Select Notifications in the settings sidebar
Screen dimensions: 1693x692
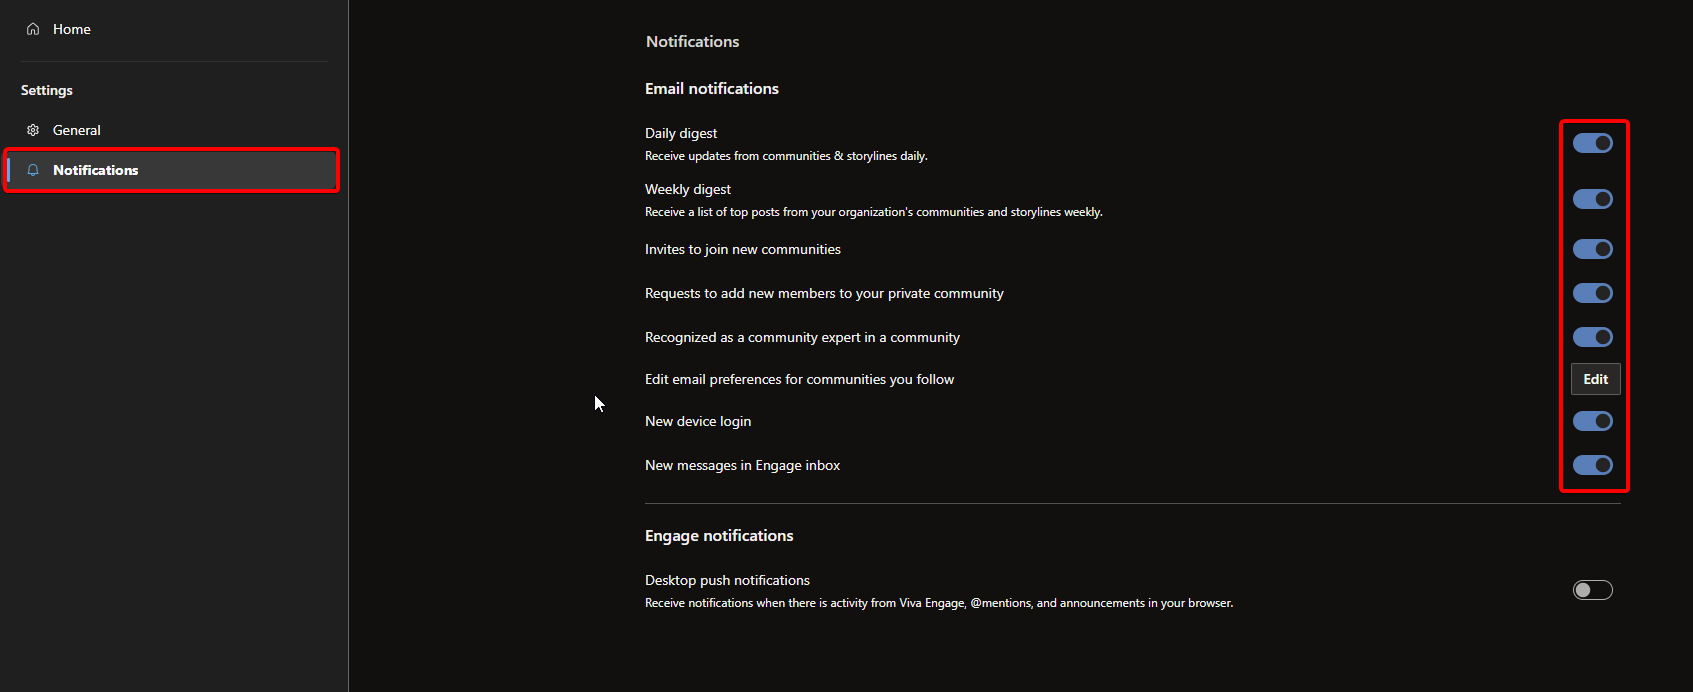click(x=96, y=170)
